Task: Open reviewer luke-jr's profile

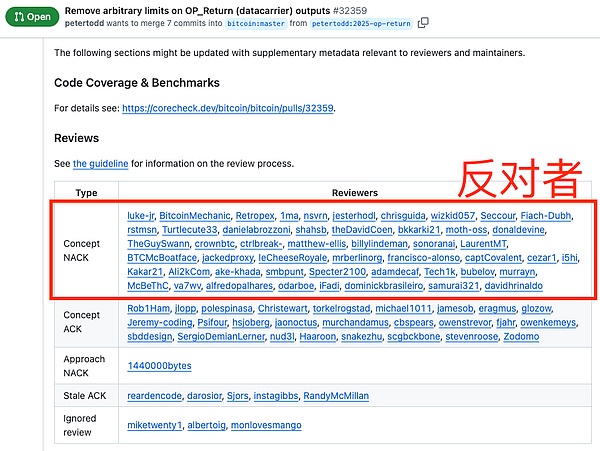Action: pyautogui.click(x=141, y=215)
